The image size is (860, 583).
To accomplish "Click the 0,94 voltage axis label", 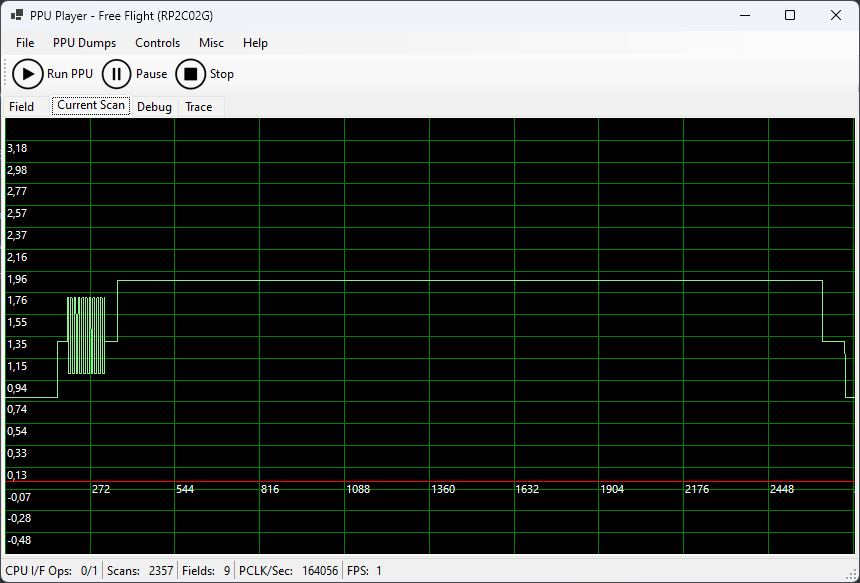I will coord(17,388).
